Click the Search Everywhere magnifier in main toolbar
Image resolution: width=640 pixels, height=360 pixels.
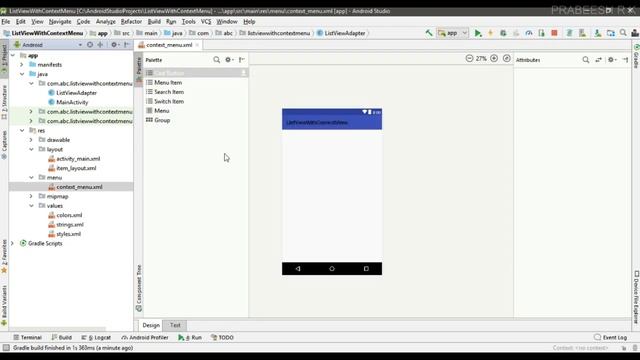click(623, 33)
